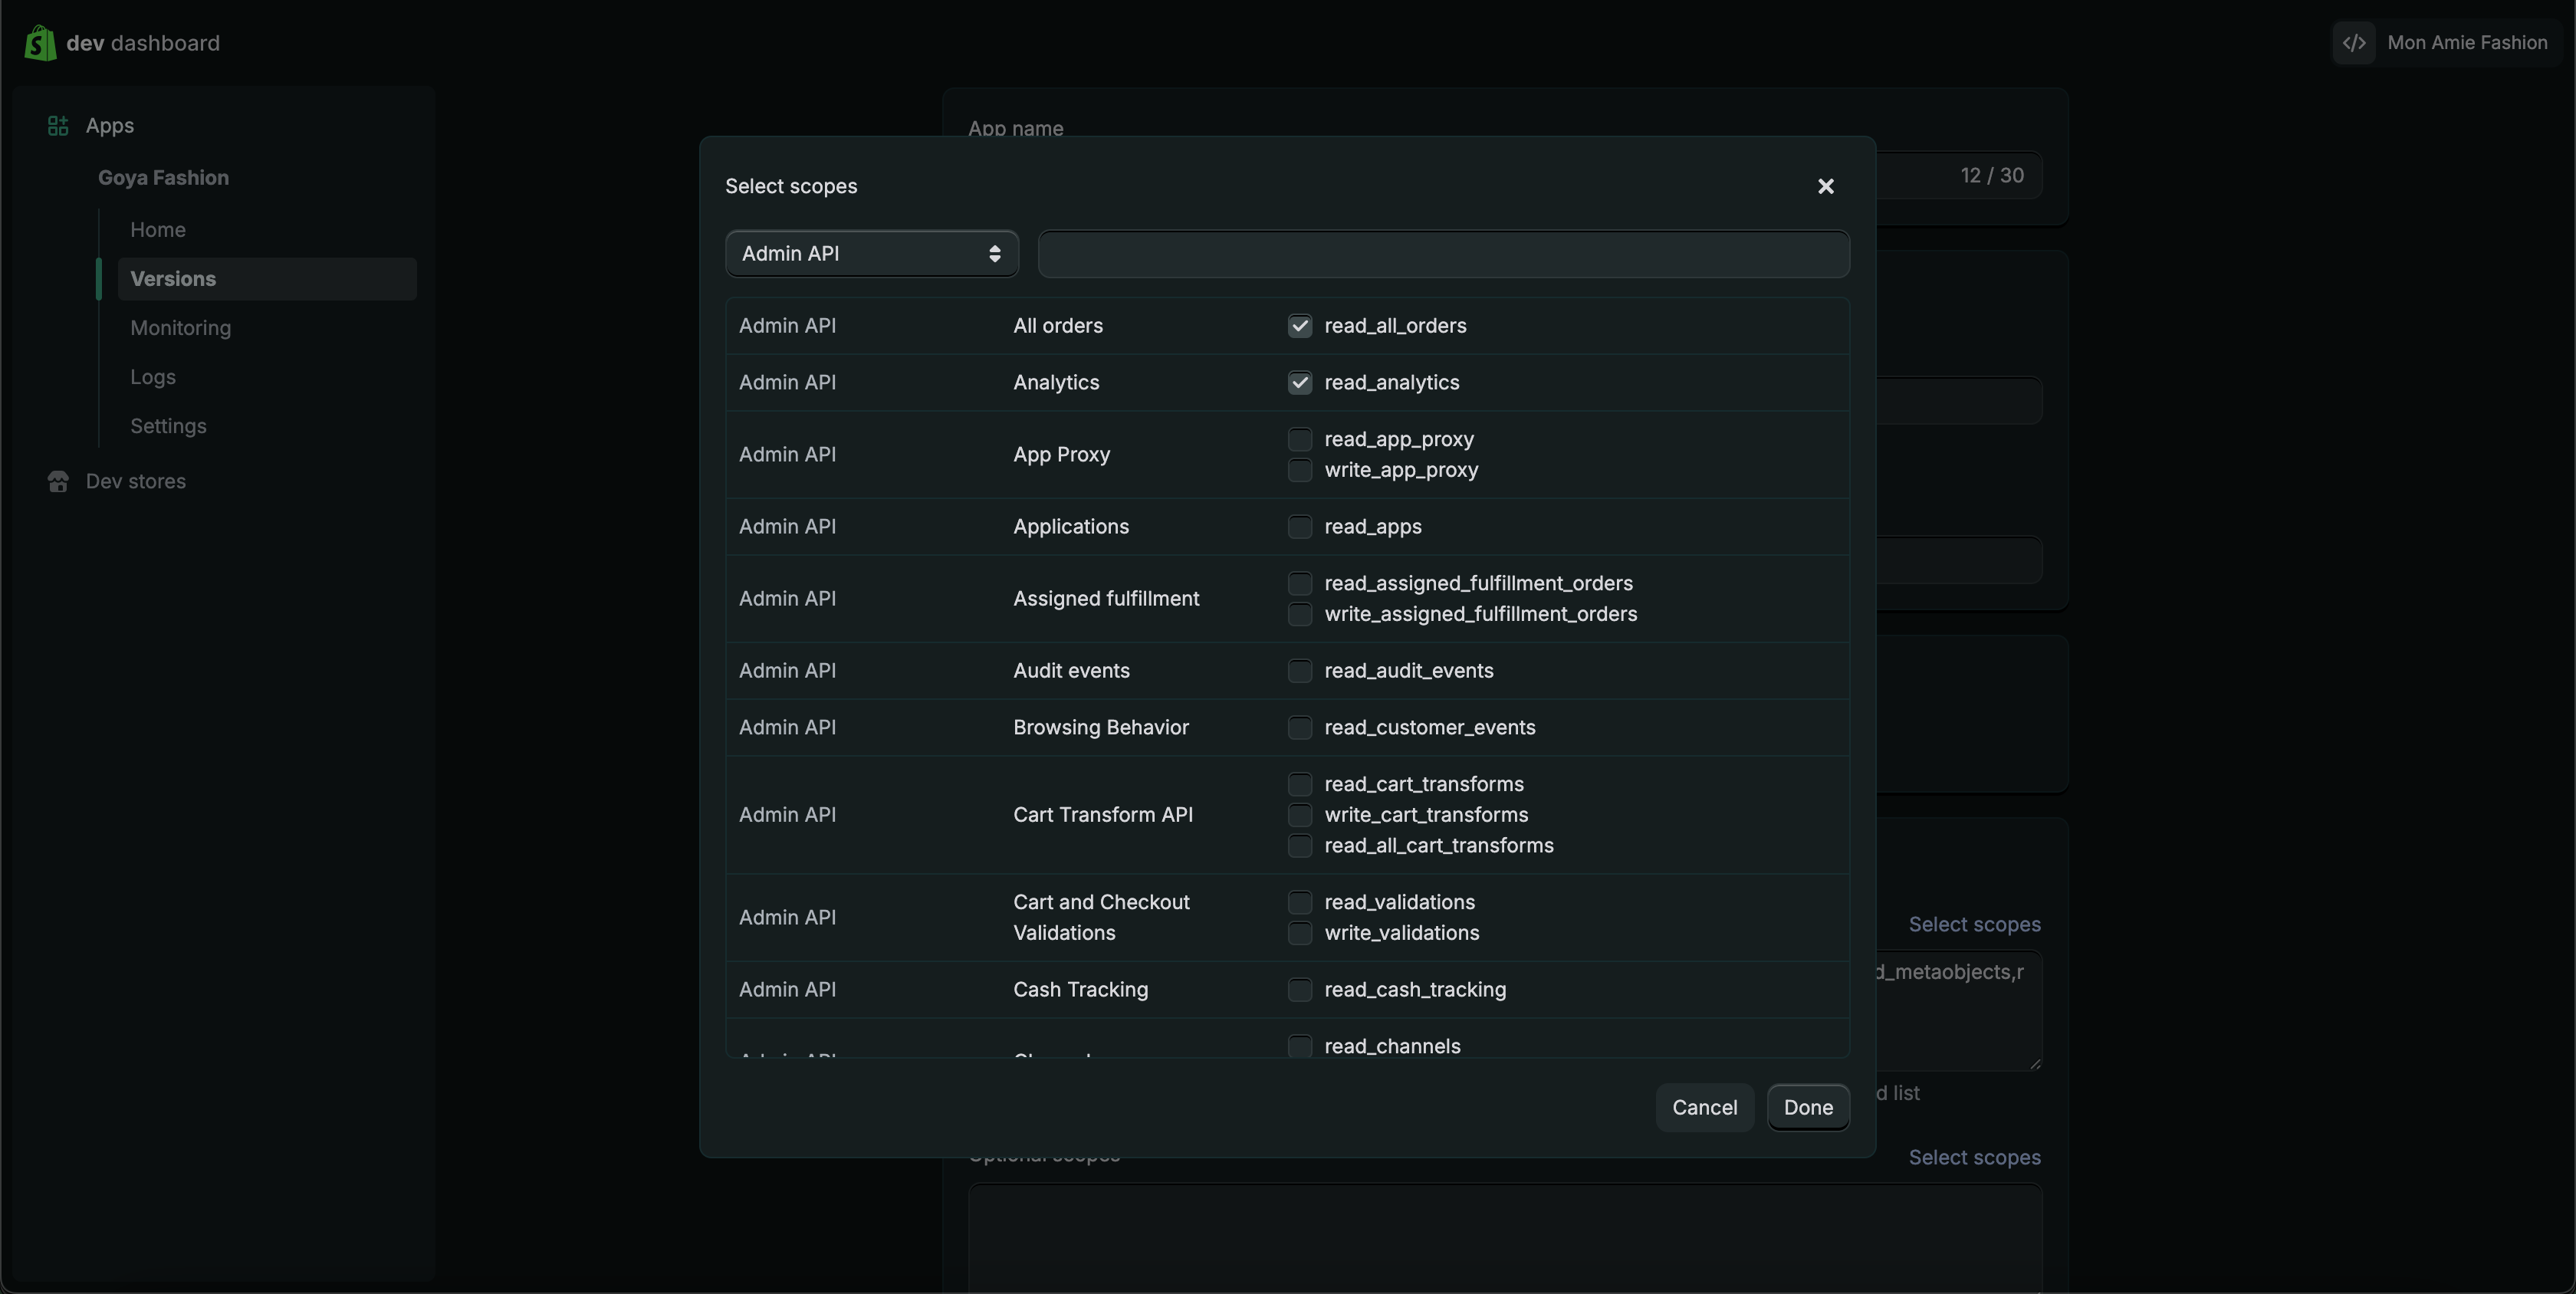
Task: Close the Select scopes dialog with X
Action: coord(1825,187)
